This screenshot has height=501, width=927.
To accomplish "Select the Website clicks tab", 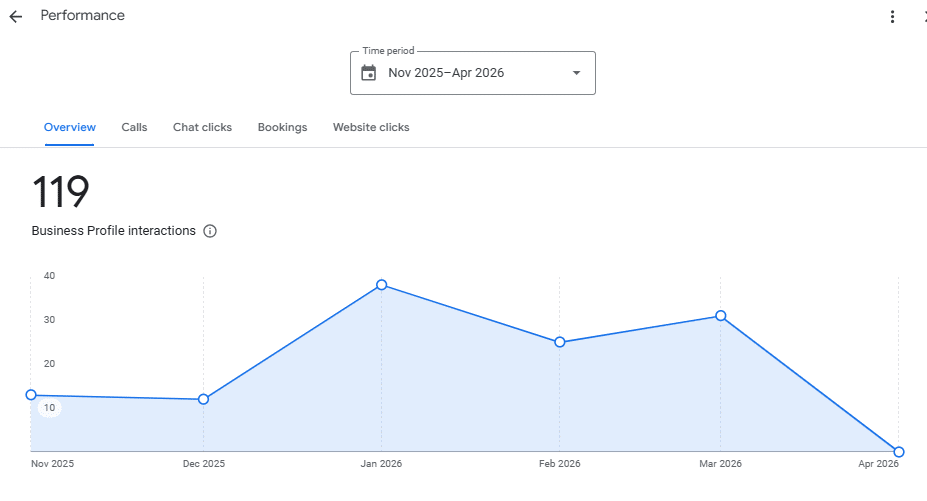I will pos(371,127).
